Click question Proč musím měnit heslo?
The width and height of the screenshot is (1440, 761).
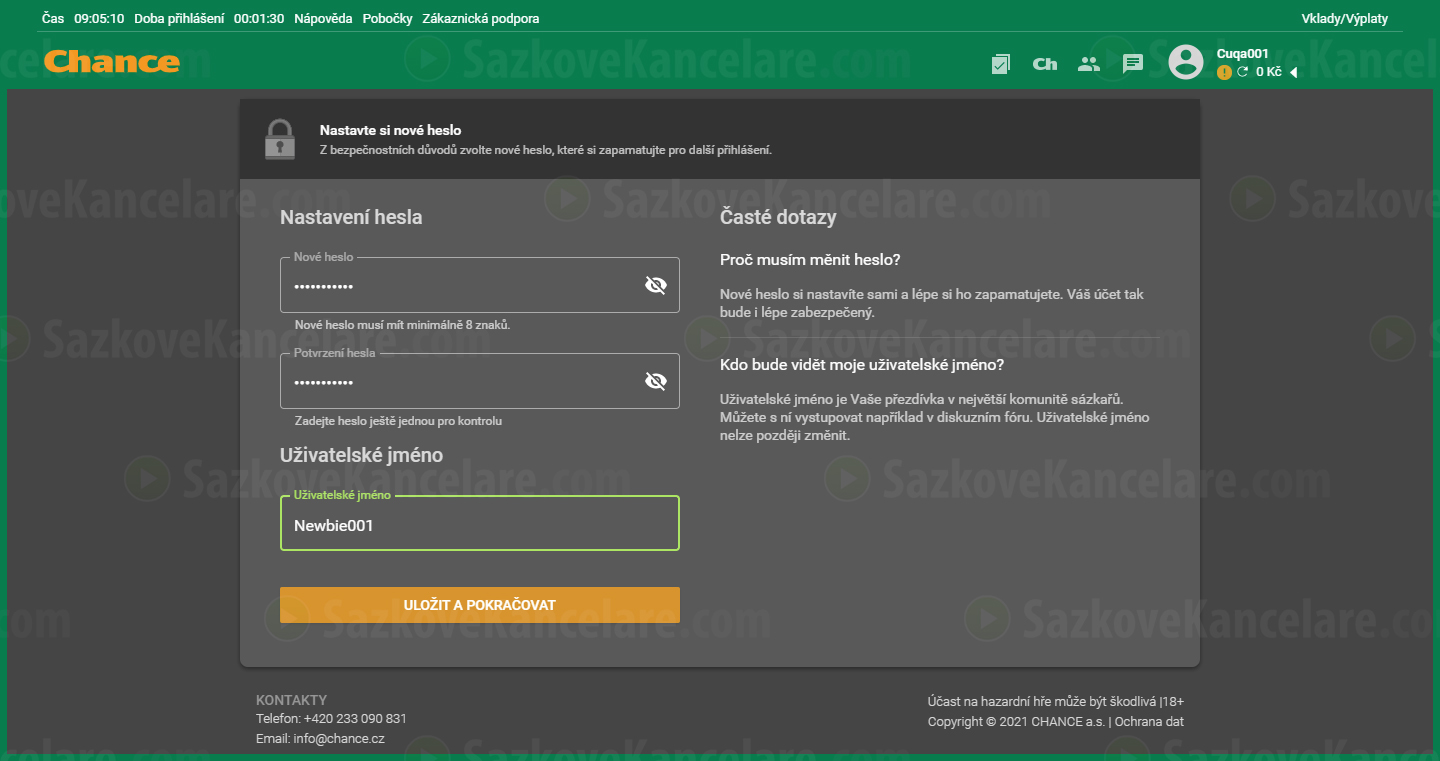[810, 260]
